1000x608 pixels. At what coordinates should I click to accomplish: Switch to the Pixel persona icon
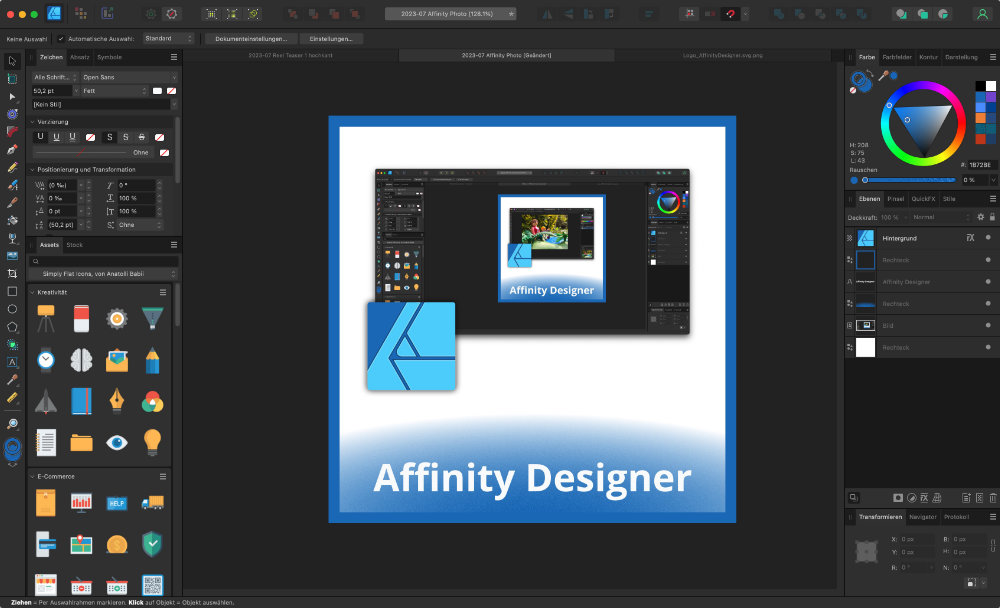tap(81, 13)
